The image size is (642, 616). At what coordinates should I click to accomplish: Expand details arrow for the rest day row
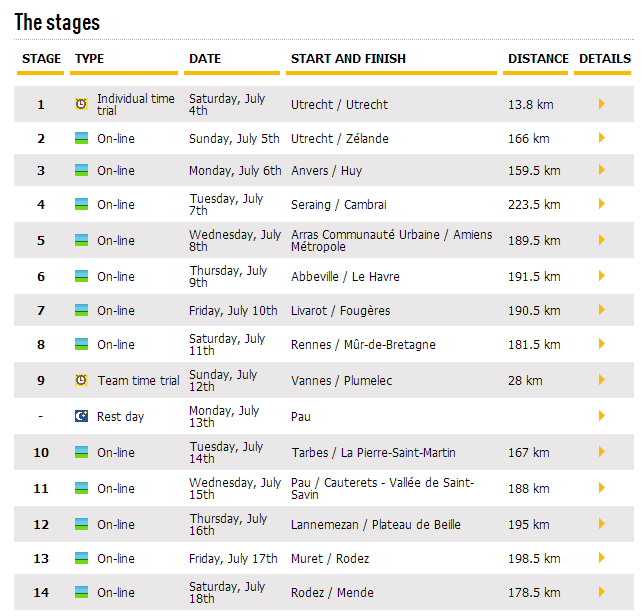601,416
